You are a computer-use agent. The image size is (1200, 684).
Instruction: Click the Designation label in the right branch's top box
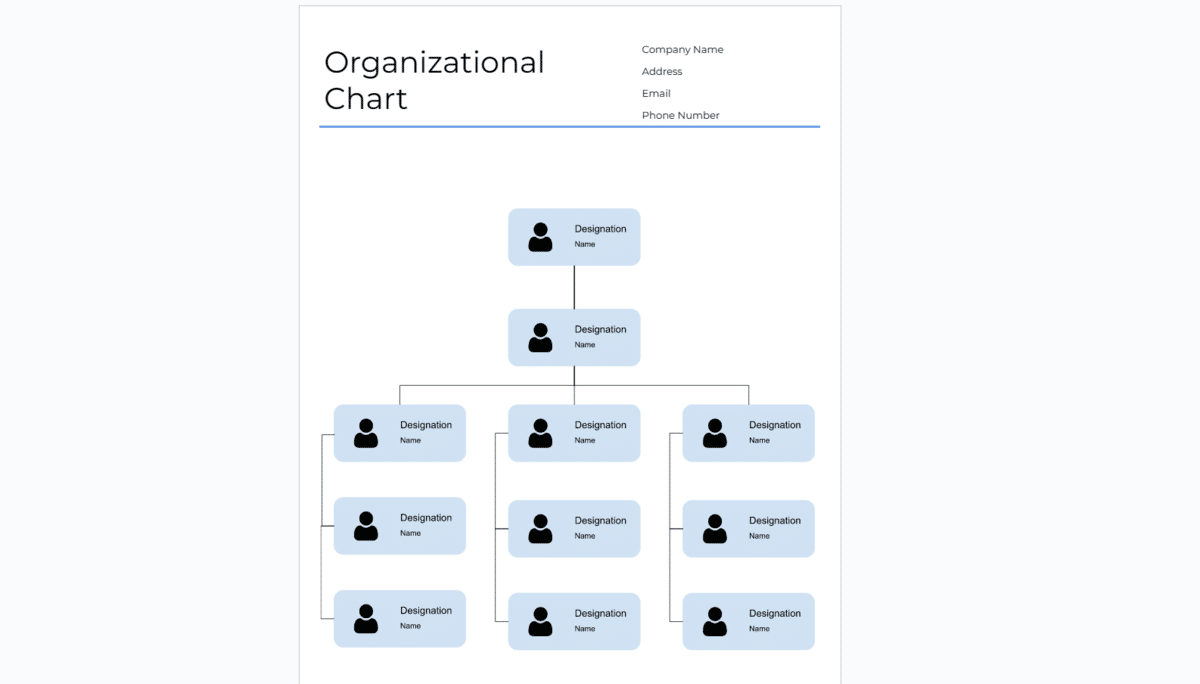775,424
